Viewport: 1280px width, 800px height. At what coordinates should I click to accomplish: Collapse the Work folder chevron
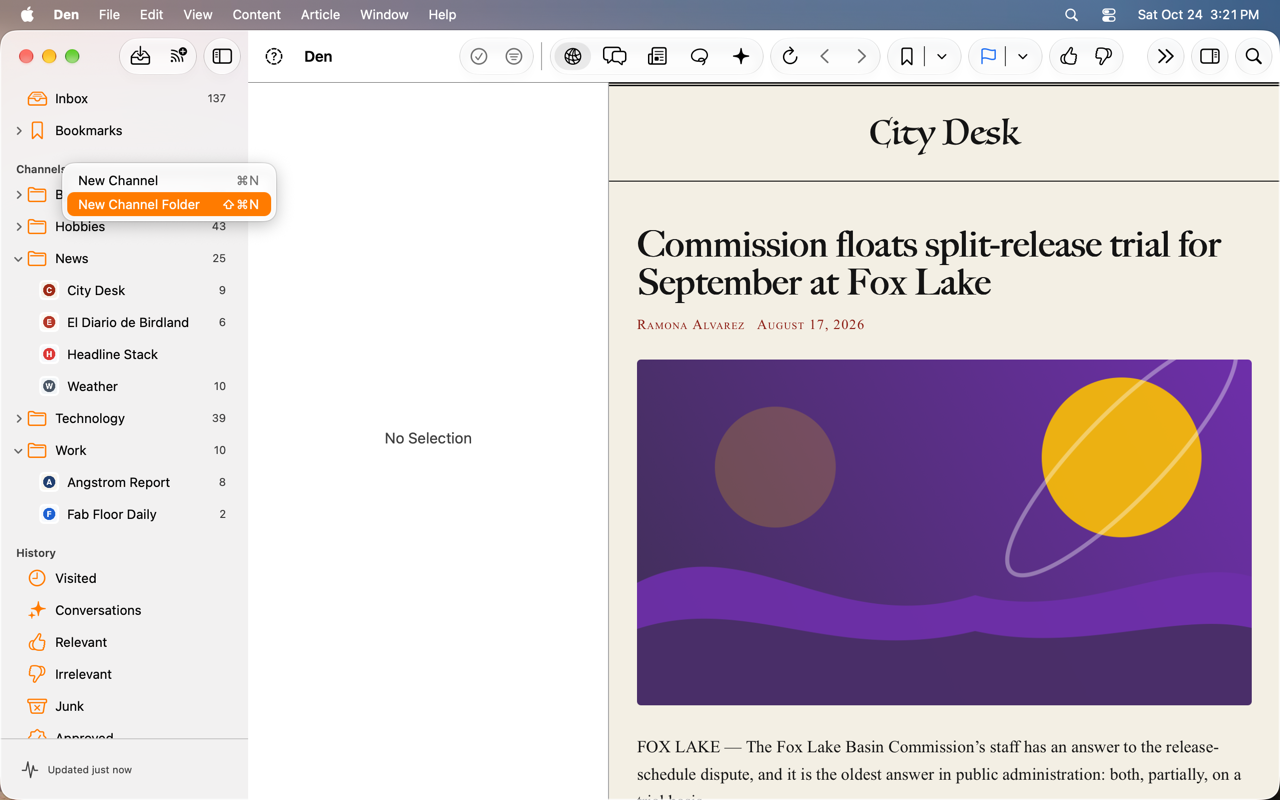coord(19,451)
